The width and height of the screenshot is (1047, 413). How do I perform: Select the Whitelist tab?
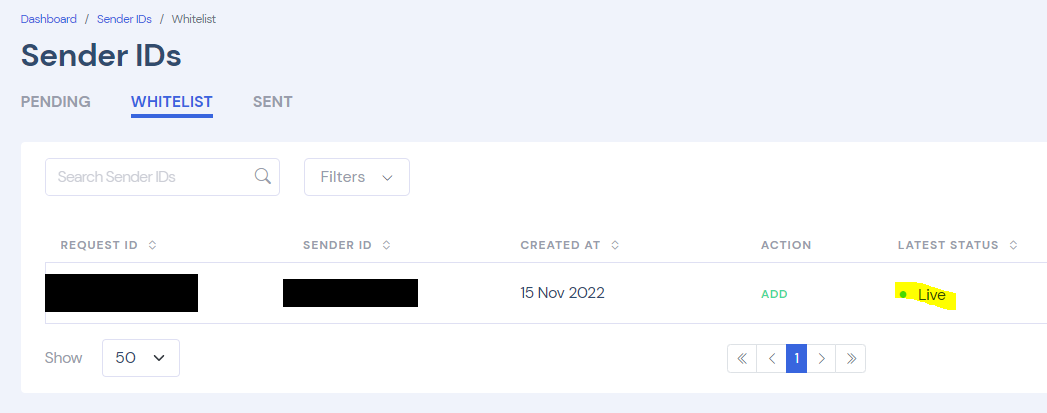pyautogui.click(x=171, y=102)
